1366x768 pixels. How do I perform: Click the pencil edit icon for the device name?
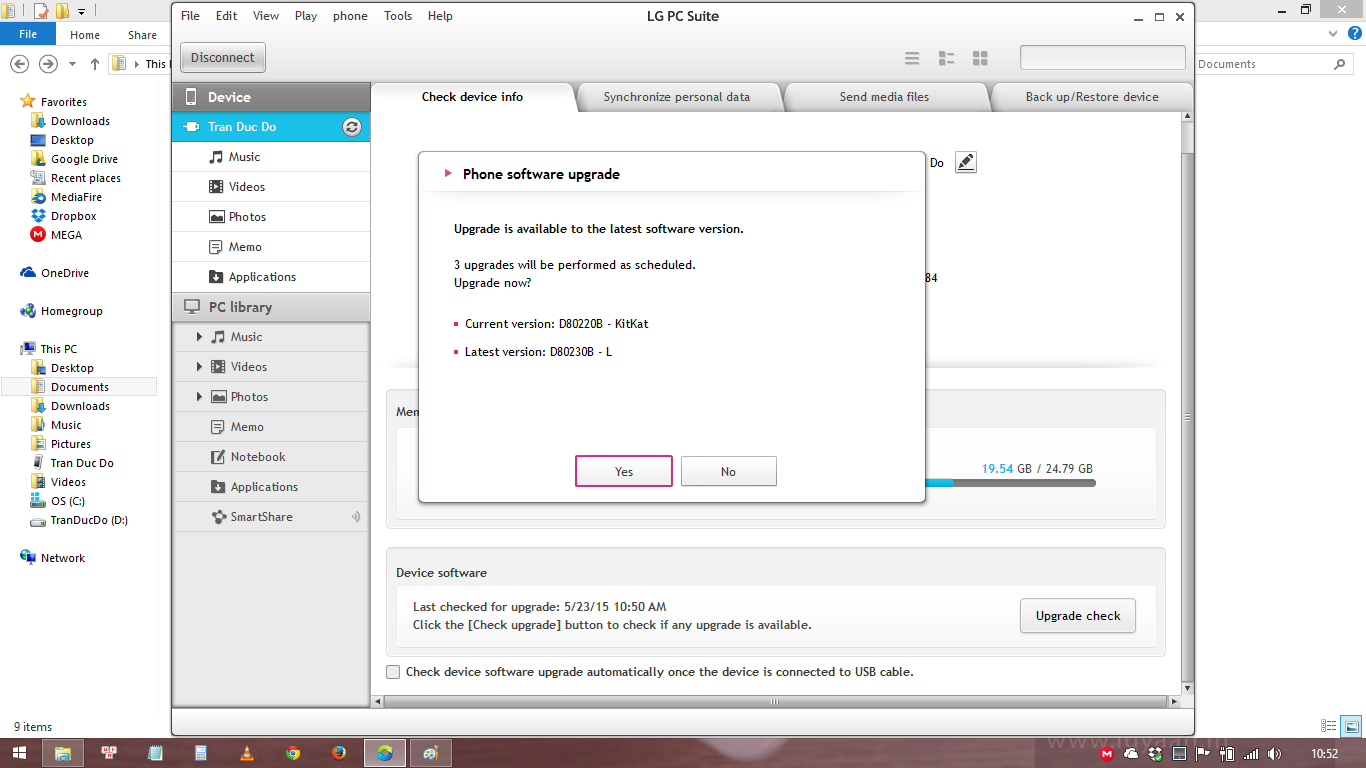click(965, 162)
